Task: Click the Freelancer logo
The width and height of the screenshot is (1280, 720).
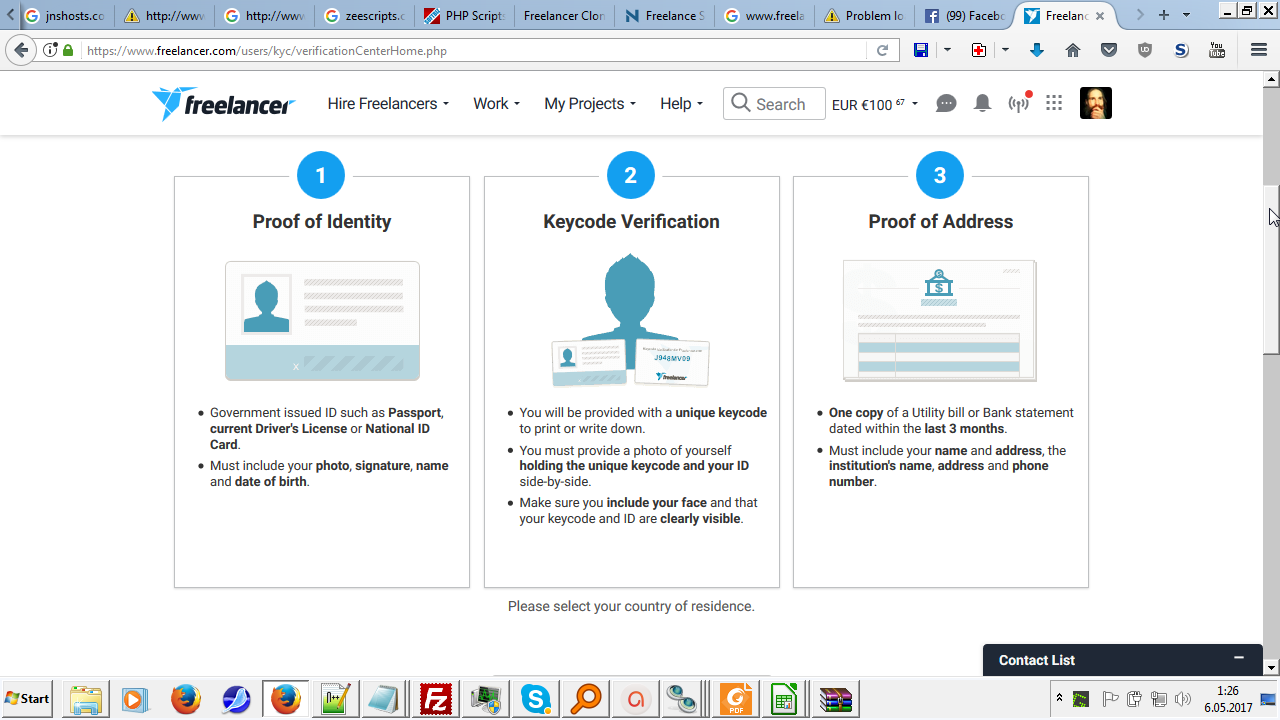Action: click(x=223, y=104)
